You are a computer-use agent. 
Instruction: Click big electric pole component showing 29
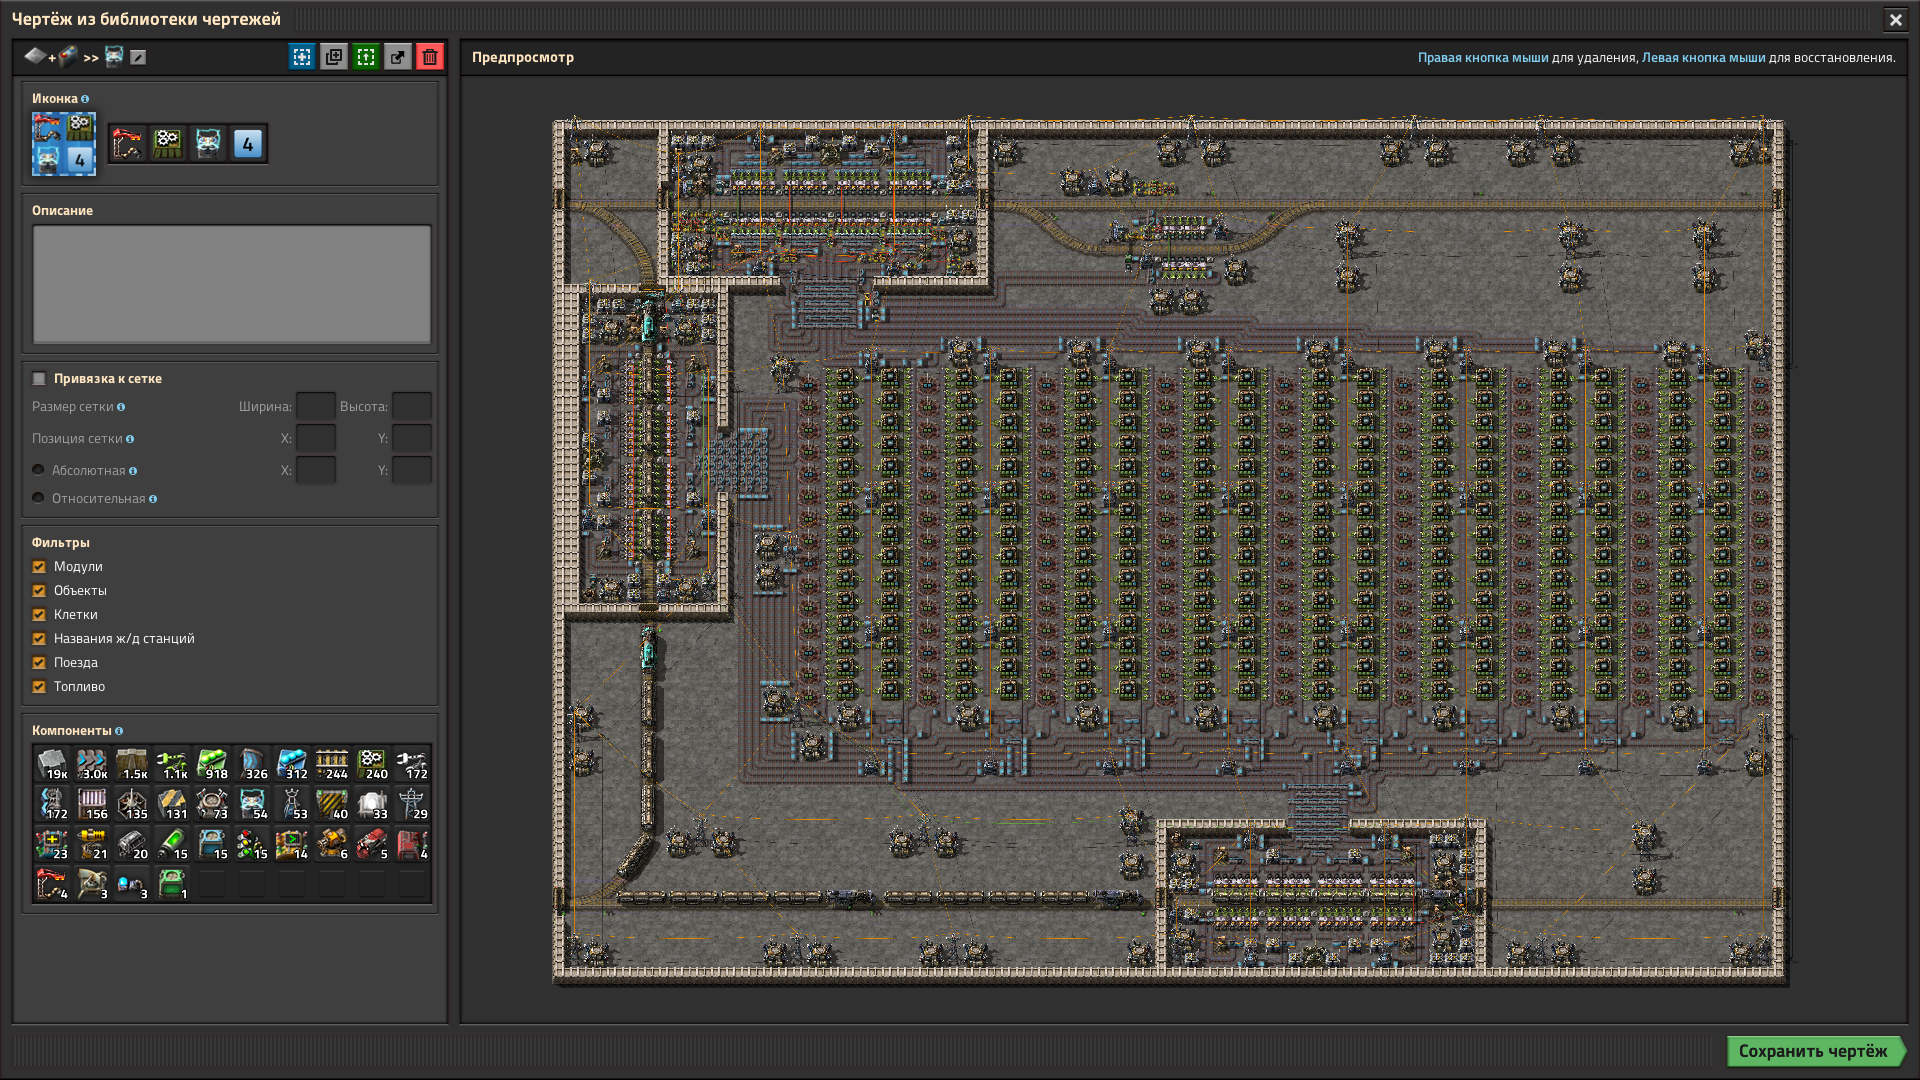(x=412, y=804)
